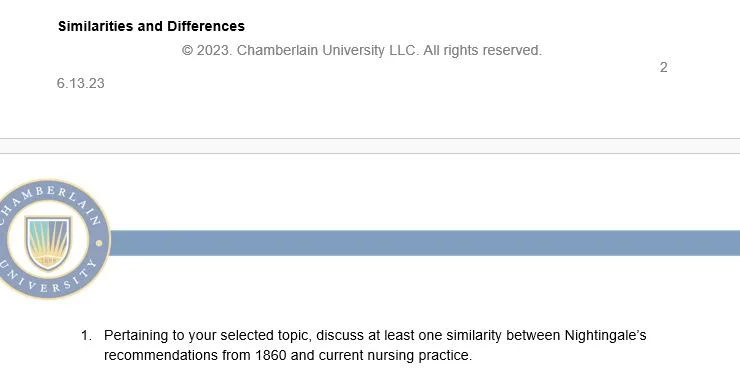Select the "Similarities and Differences" heading

(151, 26)
